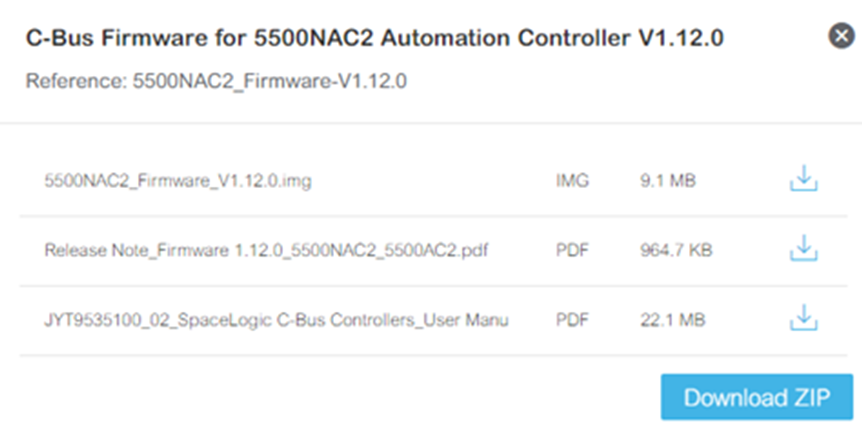Download the SpaceLogic C-Bus User Manual icon
The height and width of the screenshot is (426, 862).
point(804,318)
